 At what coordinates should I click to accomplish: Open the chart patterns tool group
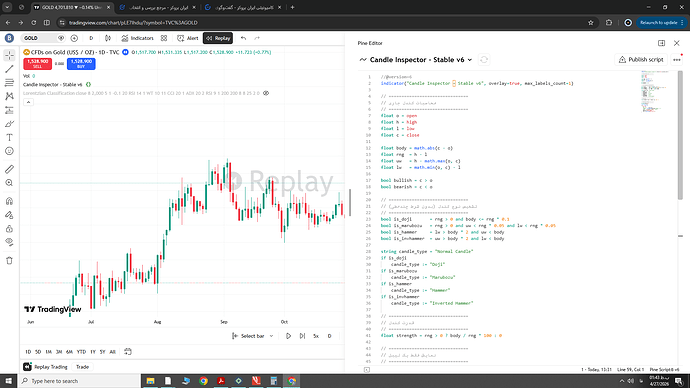pos(9,96)
